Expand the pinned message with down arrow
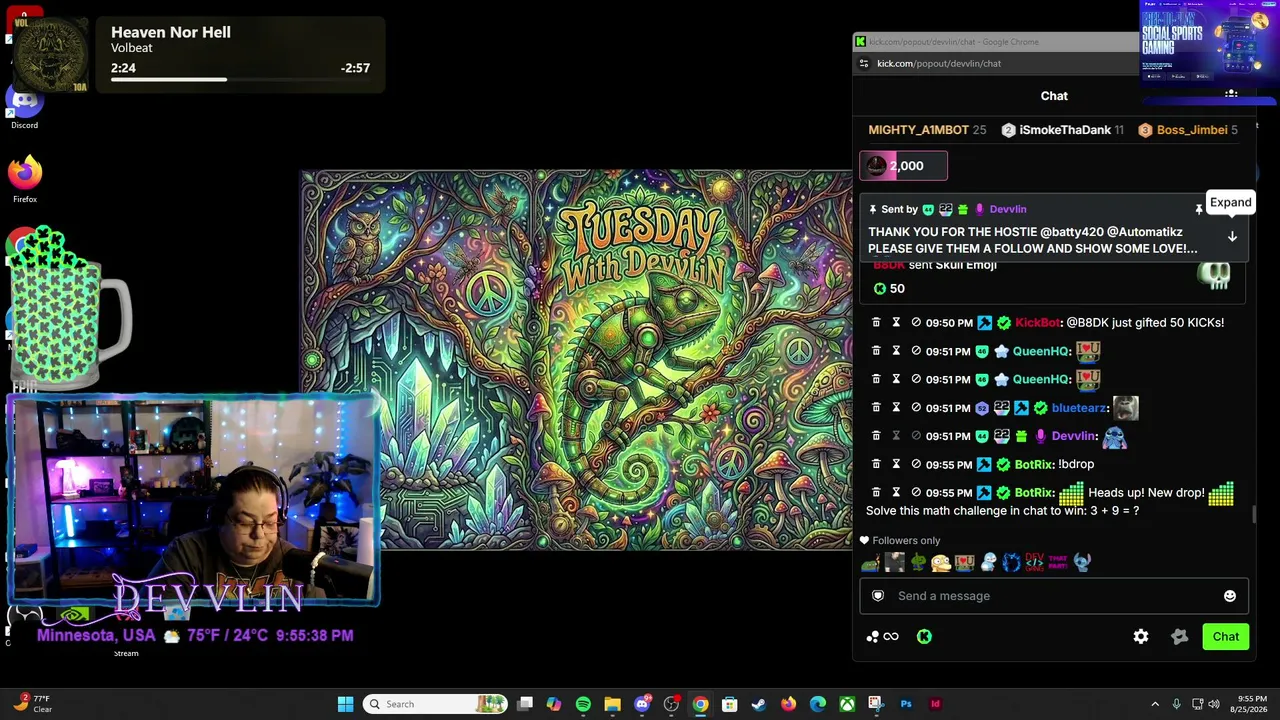The image size is (1280, 720). [x=1232, y=237]
